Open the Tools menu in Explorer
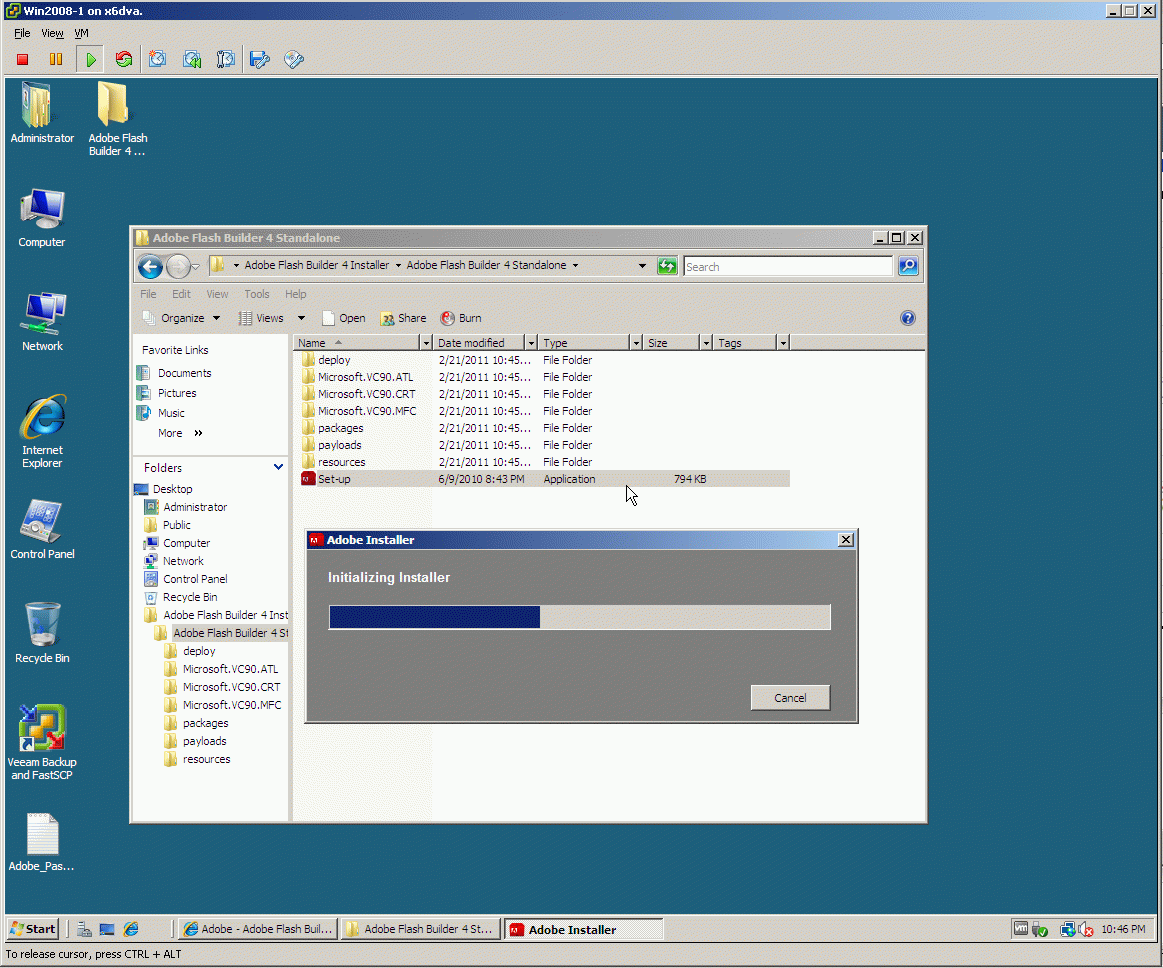 (257, 294)
